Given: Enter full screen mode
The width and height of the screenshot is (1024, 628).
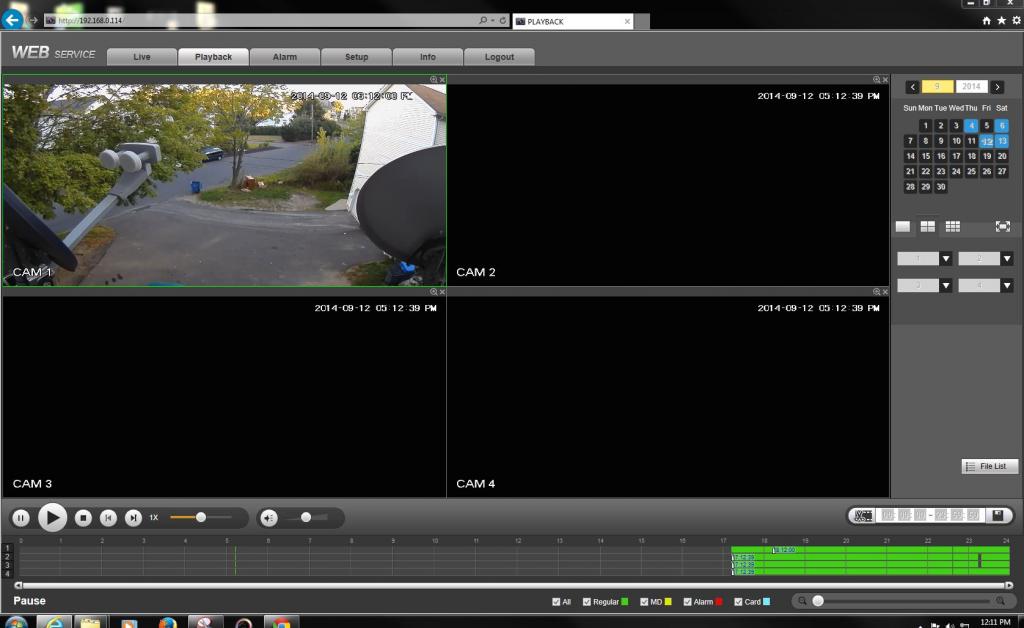Looking at the screenshot, I should coord(1003,227).
